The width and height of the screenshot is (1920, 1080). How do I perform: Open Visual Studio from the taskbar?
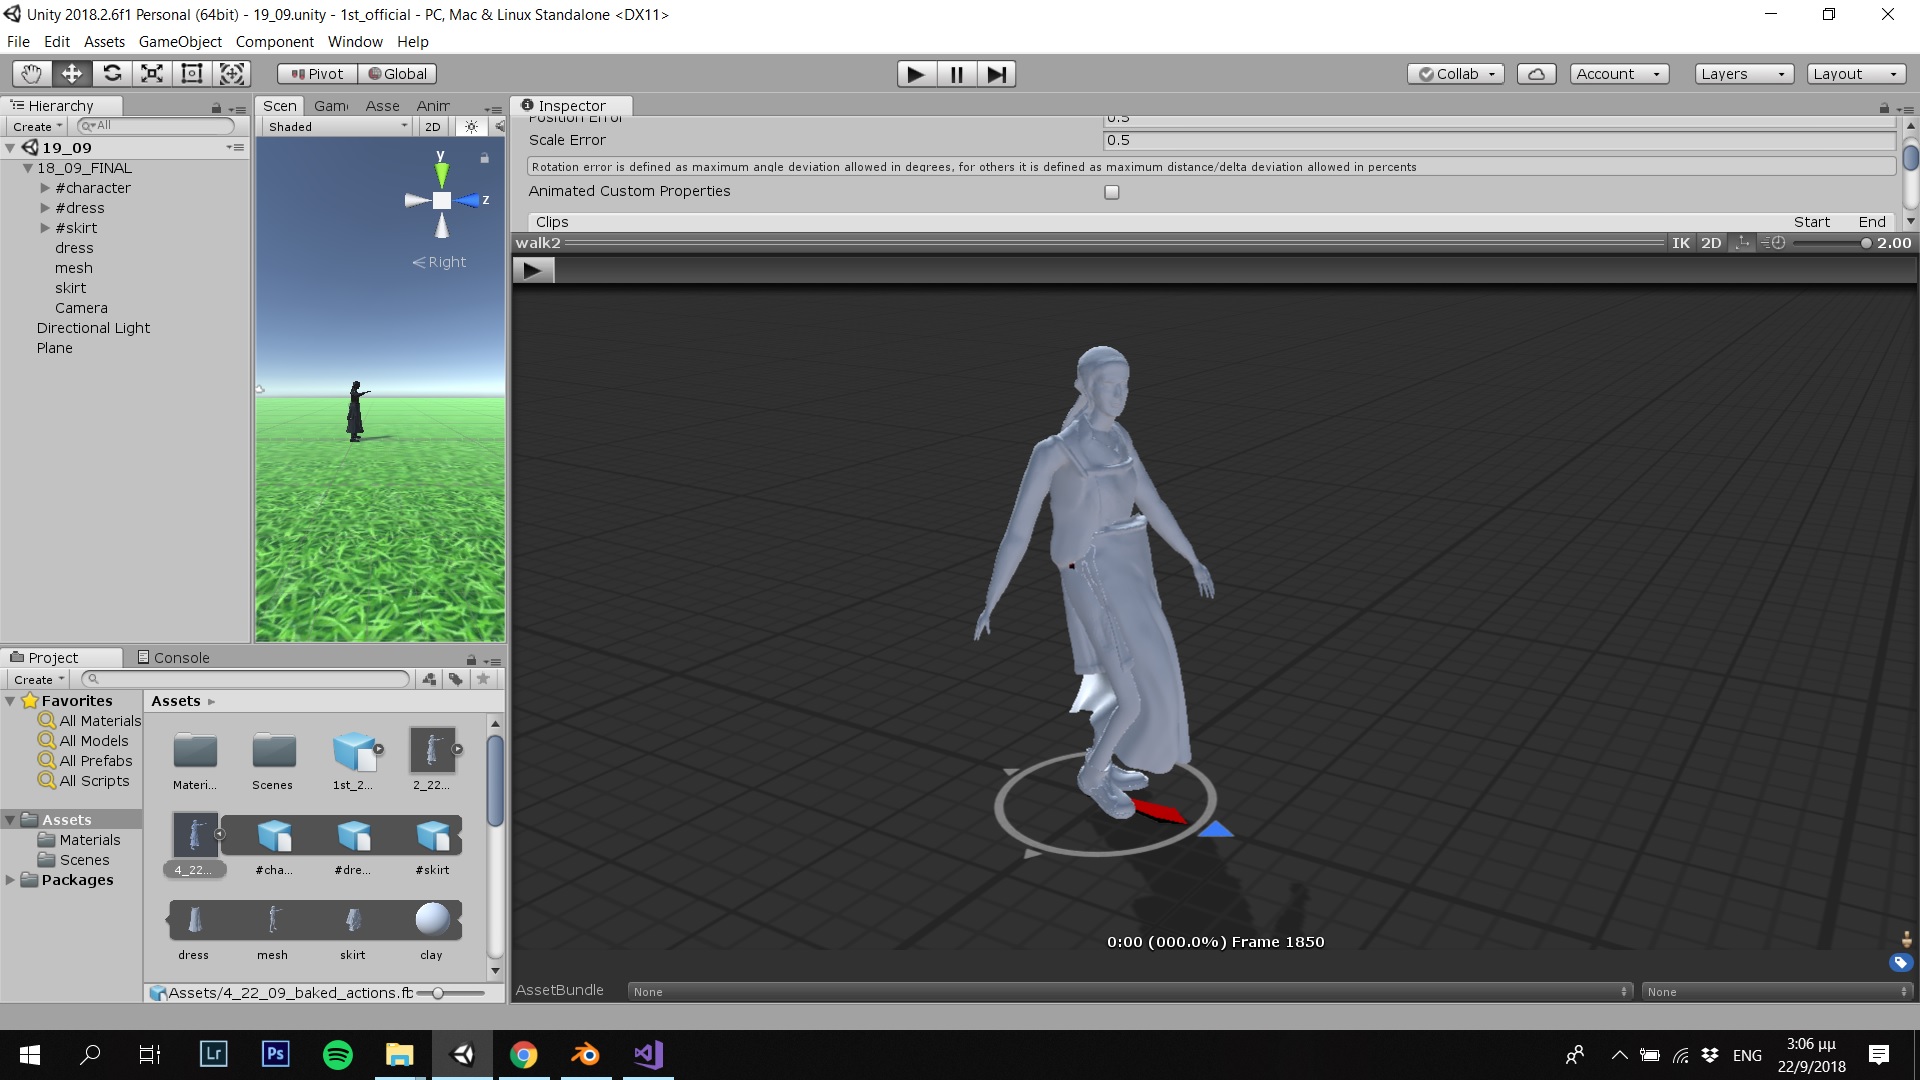[648, 1055]
